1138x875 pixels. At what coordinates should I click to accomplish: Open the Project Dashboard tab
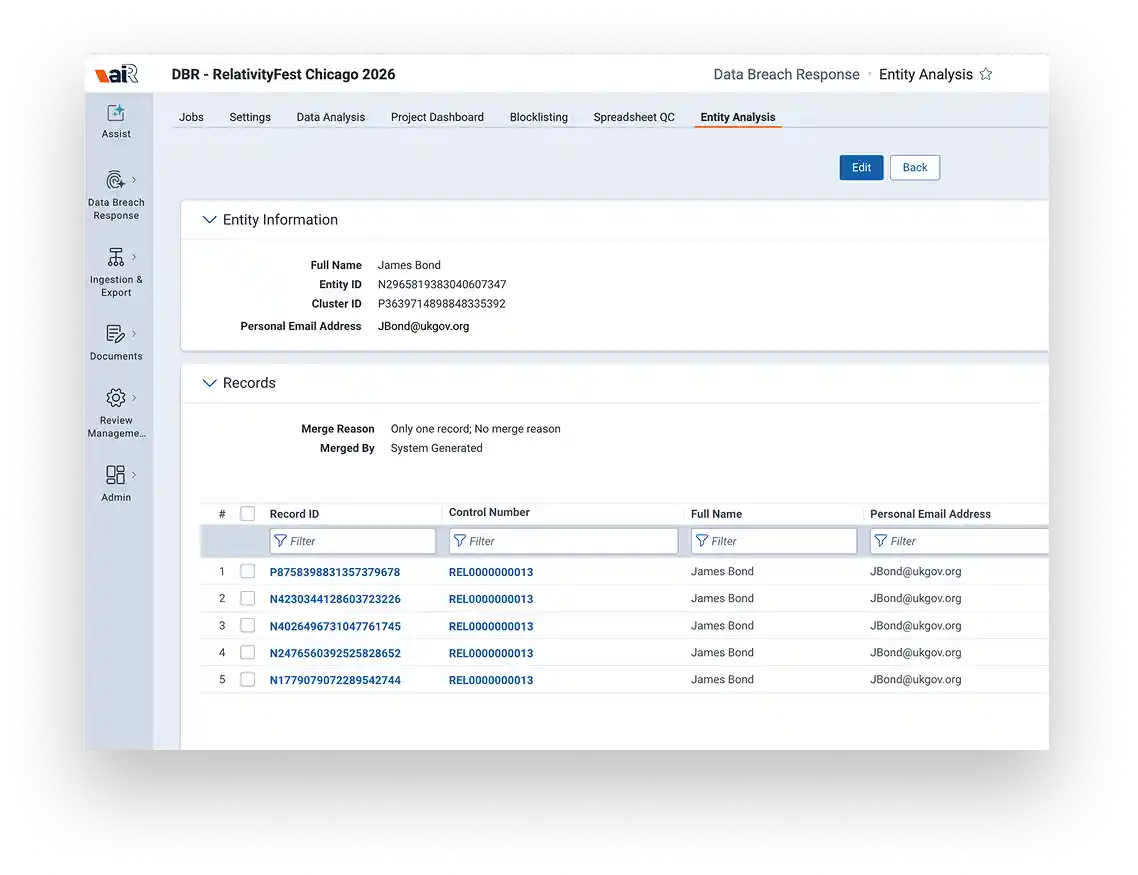(437, 117)
